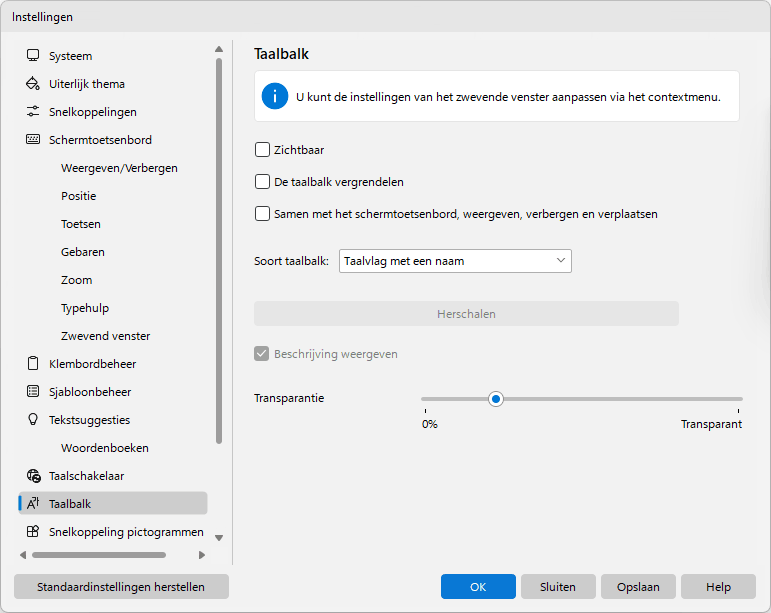This screenshot has height=613, width=771.
Task: Open the Soort taalbalk dropdown
Action: 455,261
